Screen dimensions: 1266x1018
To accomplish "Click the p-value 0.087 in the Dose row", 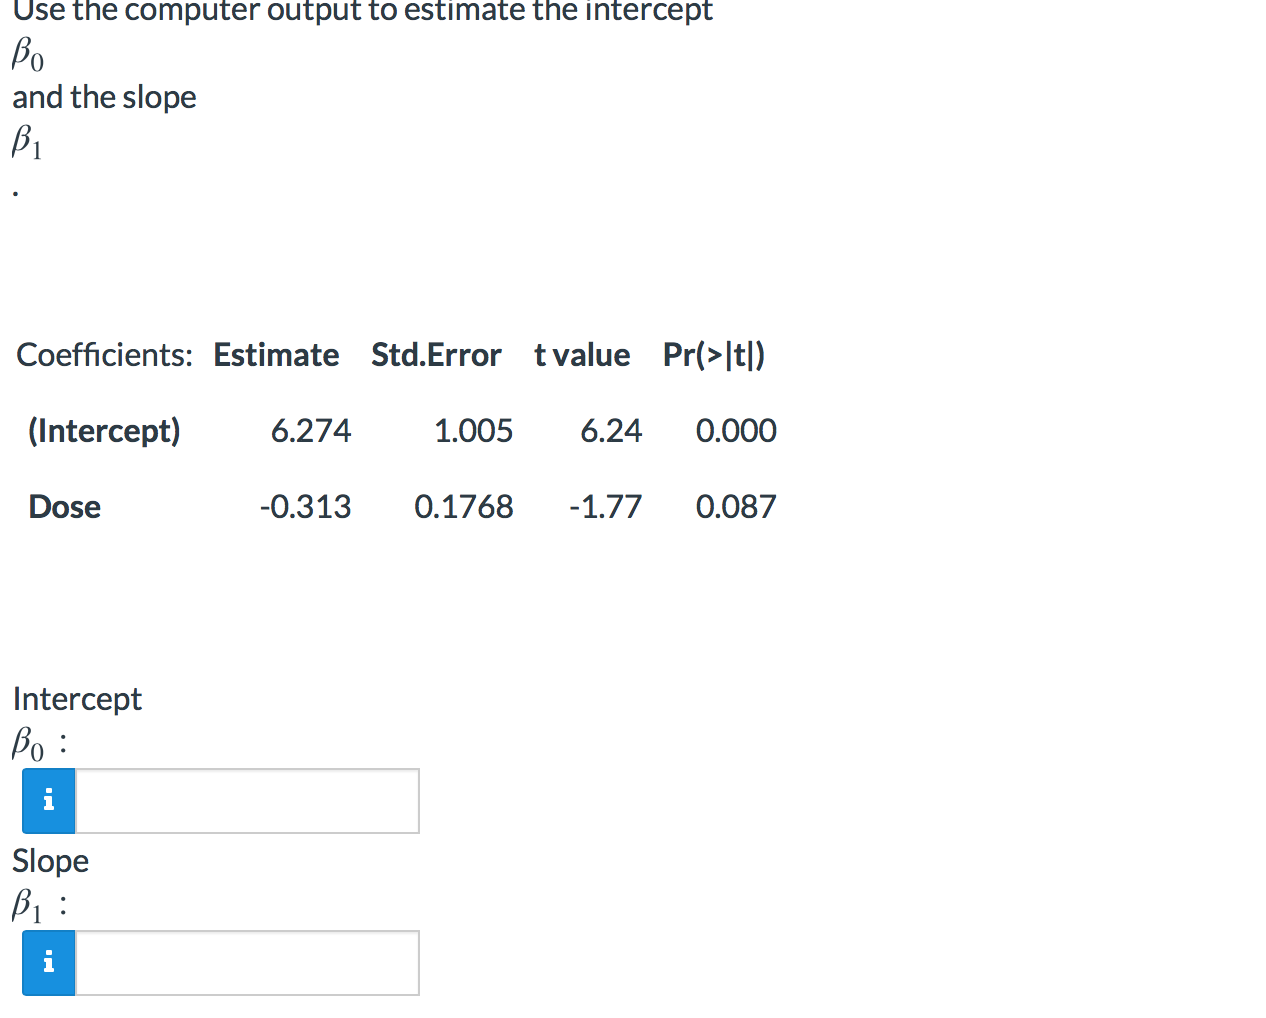I will tap(735, 507).
